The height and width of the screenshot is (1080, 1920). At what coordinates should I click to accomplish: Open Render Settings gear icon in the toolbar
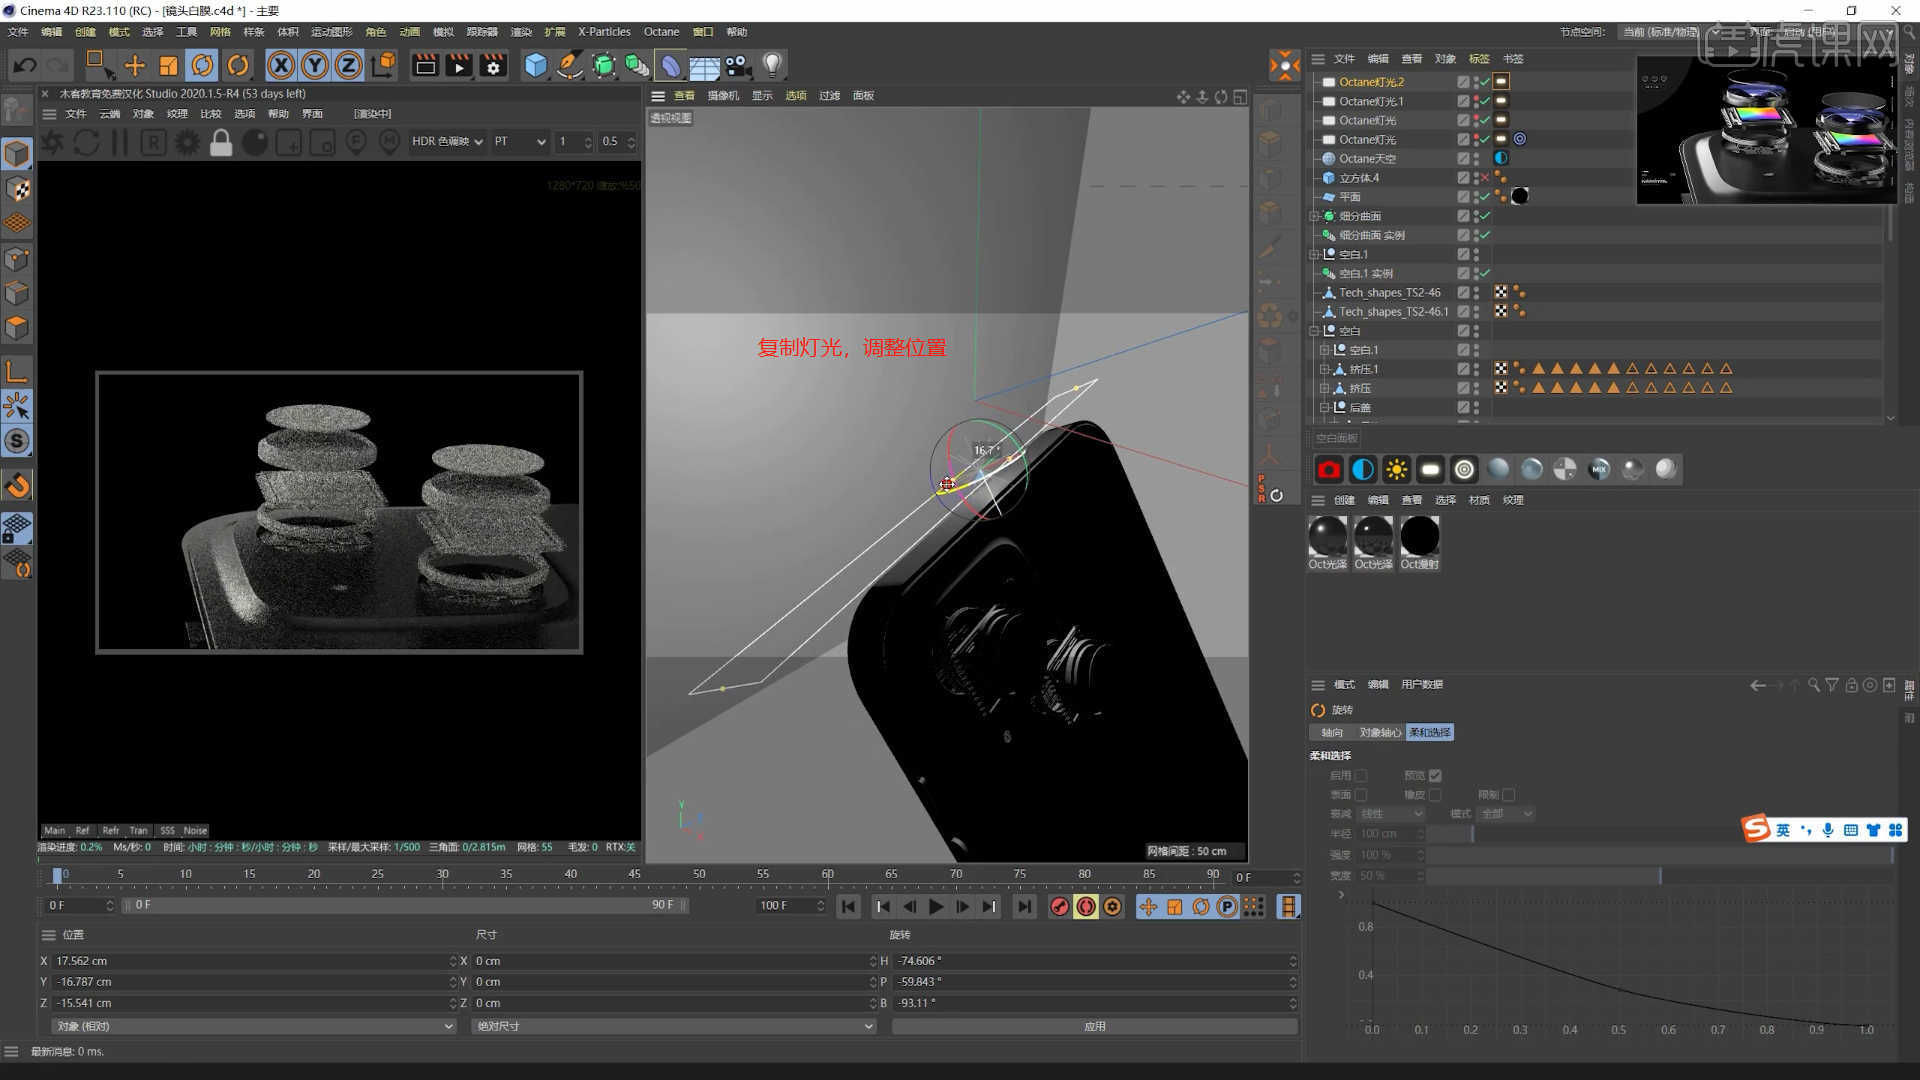tap(492, 65)
